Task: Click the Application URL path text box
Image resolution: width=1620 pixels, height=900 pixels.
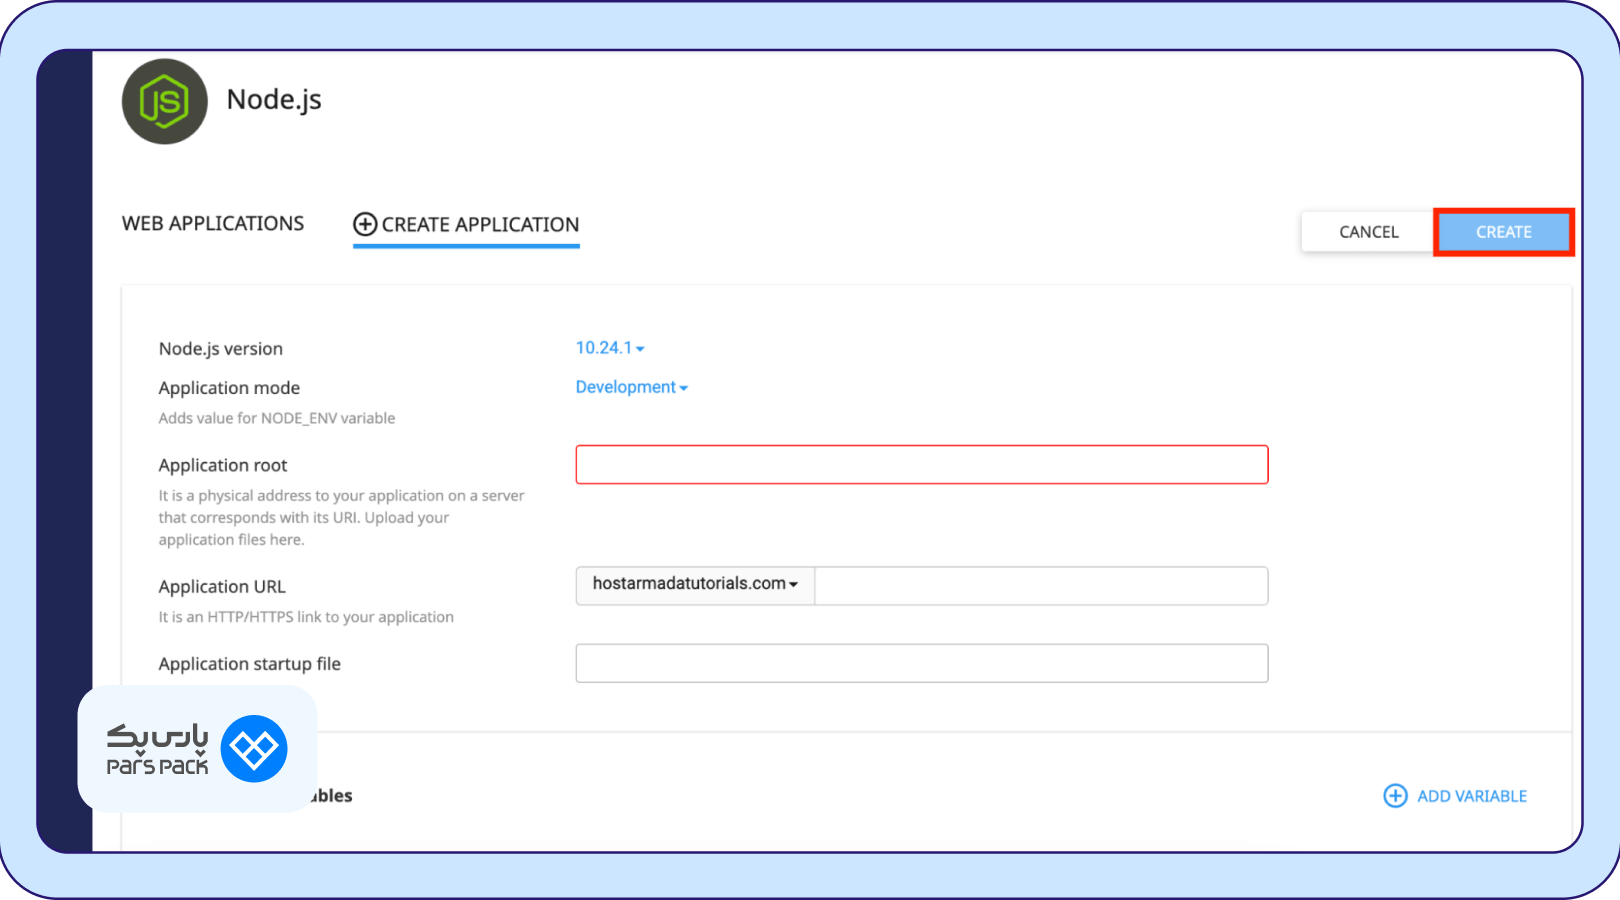Action: (1040, 586)
